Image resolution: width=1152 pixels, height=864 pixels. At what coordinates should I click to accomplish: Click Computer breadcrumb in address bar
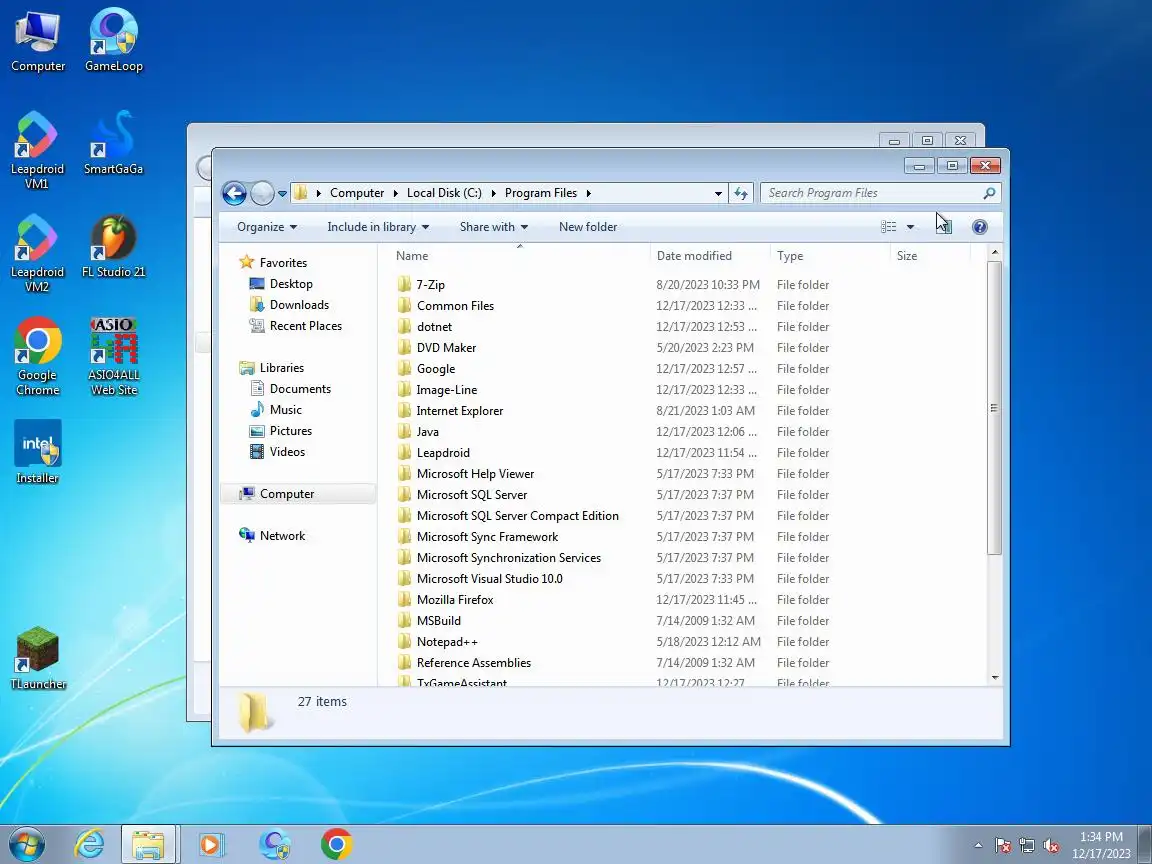coord(357,193)
